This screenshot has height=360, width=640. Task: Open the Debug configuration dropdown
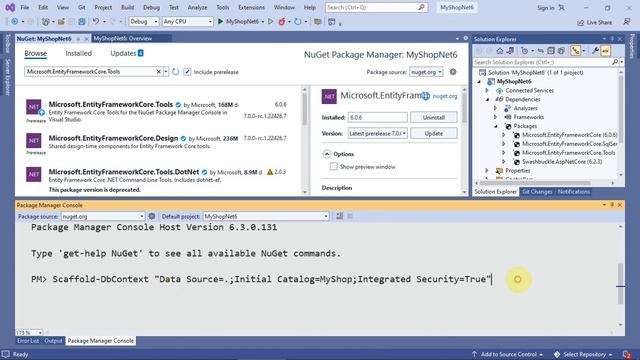(x=144, y=22)
